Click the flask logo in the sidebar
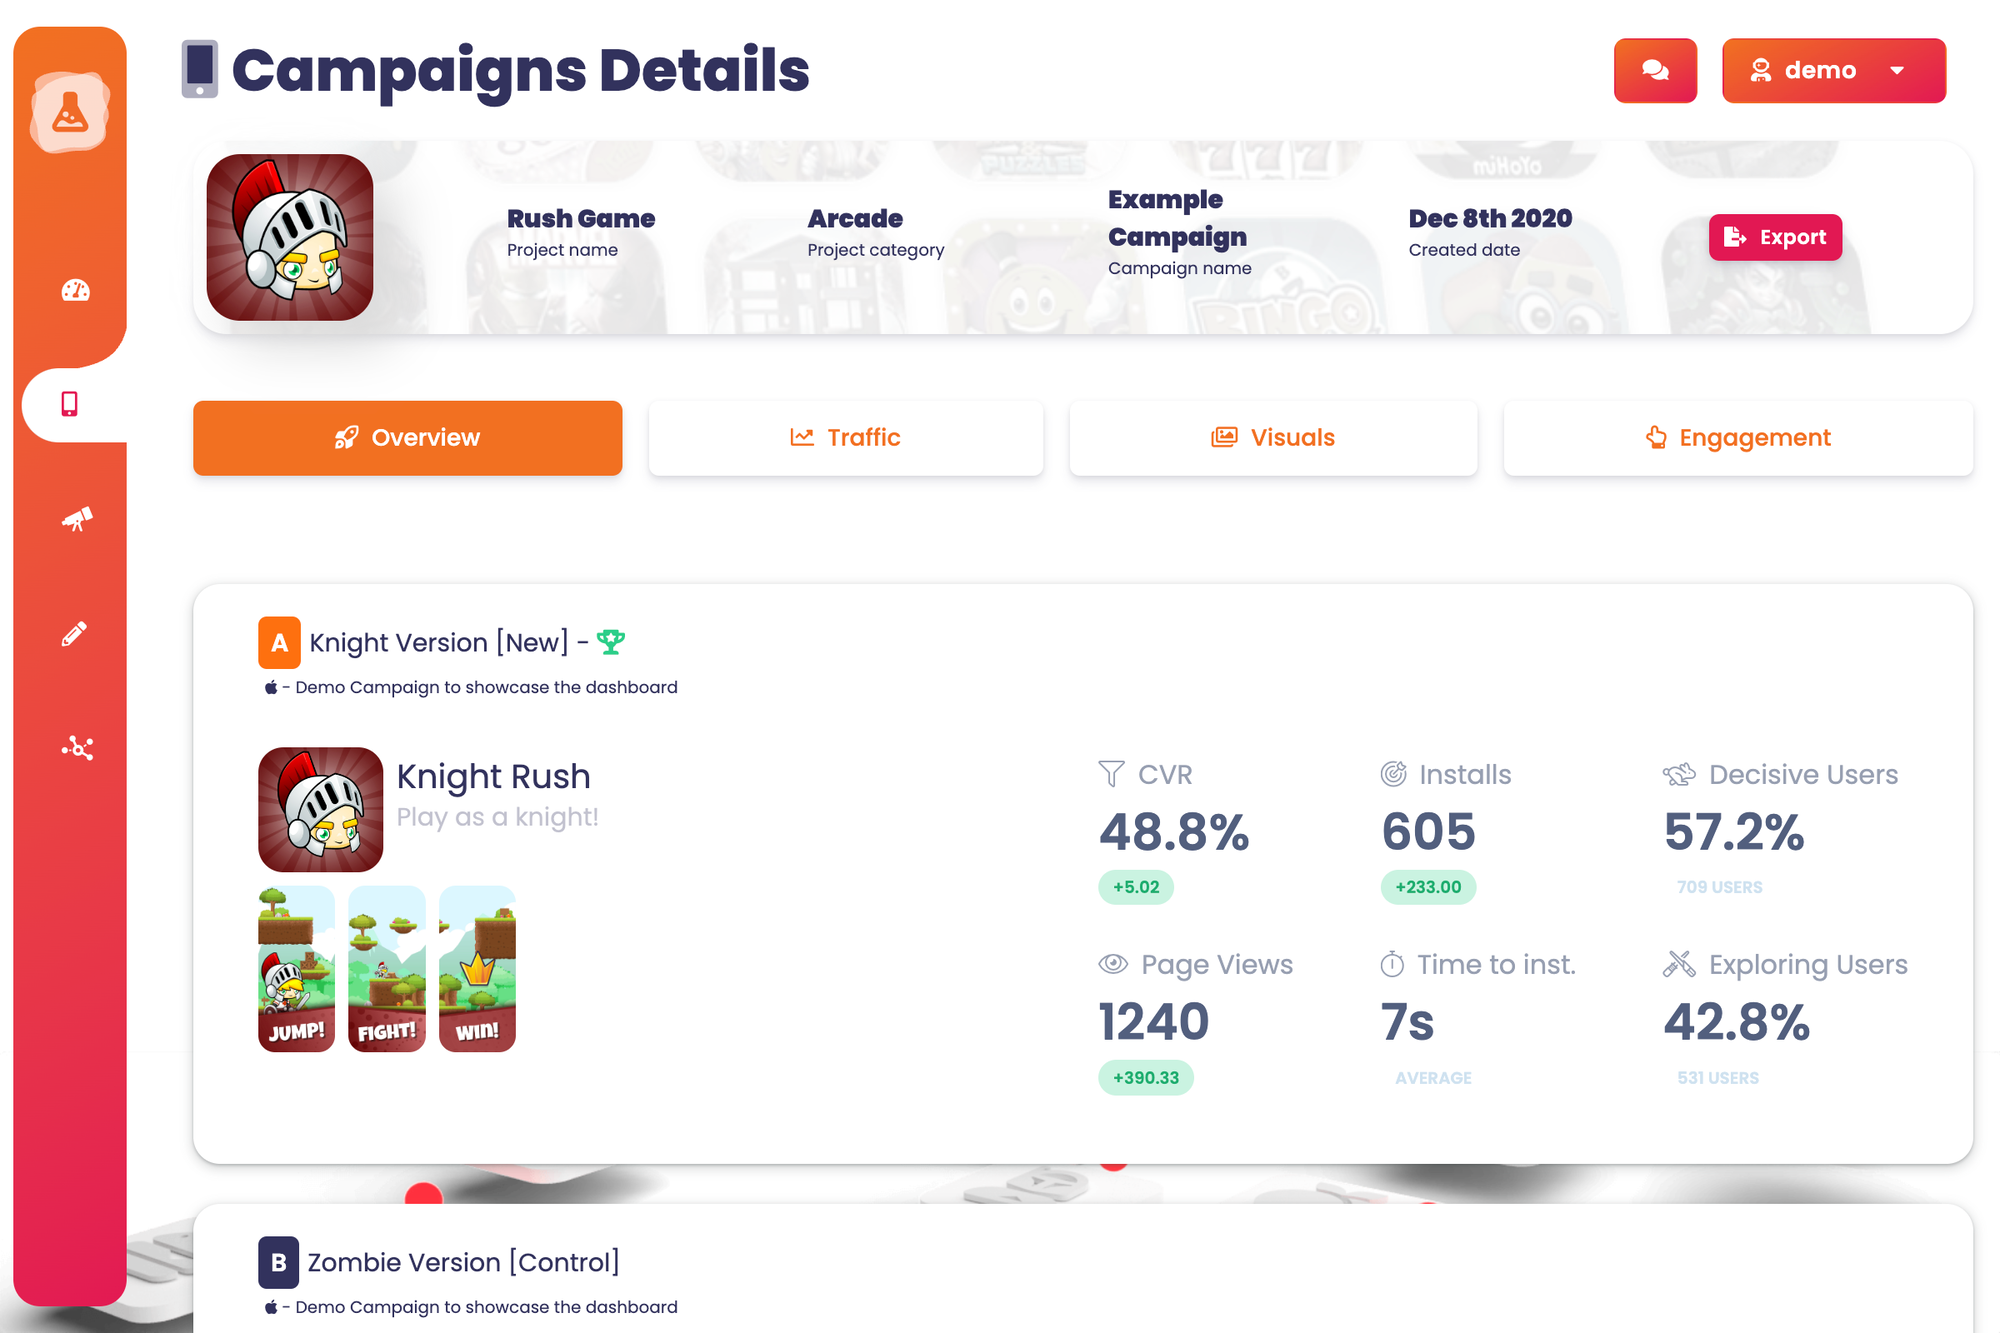2000x1333 pixels. pos(69,111)
